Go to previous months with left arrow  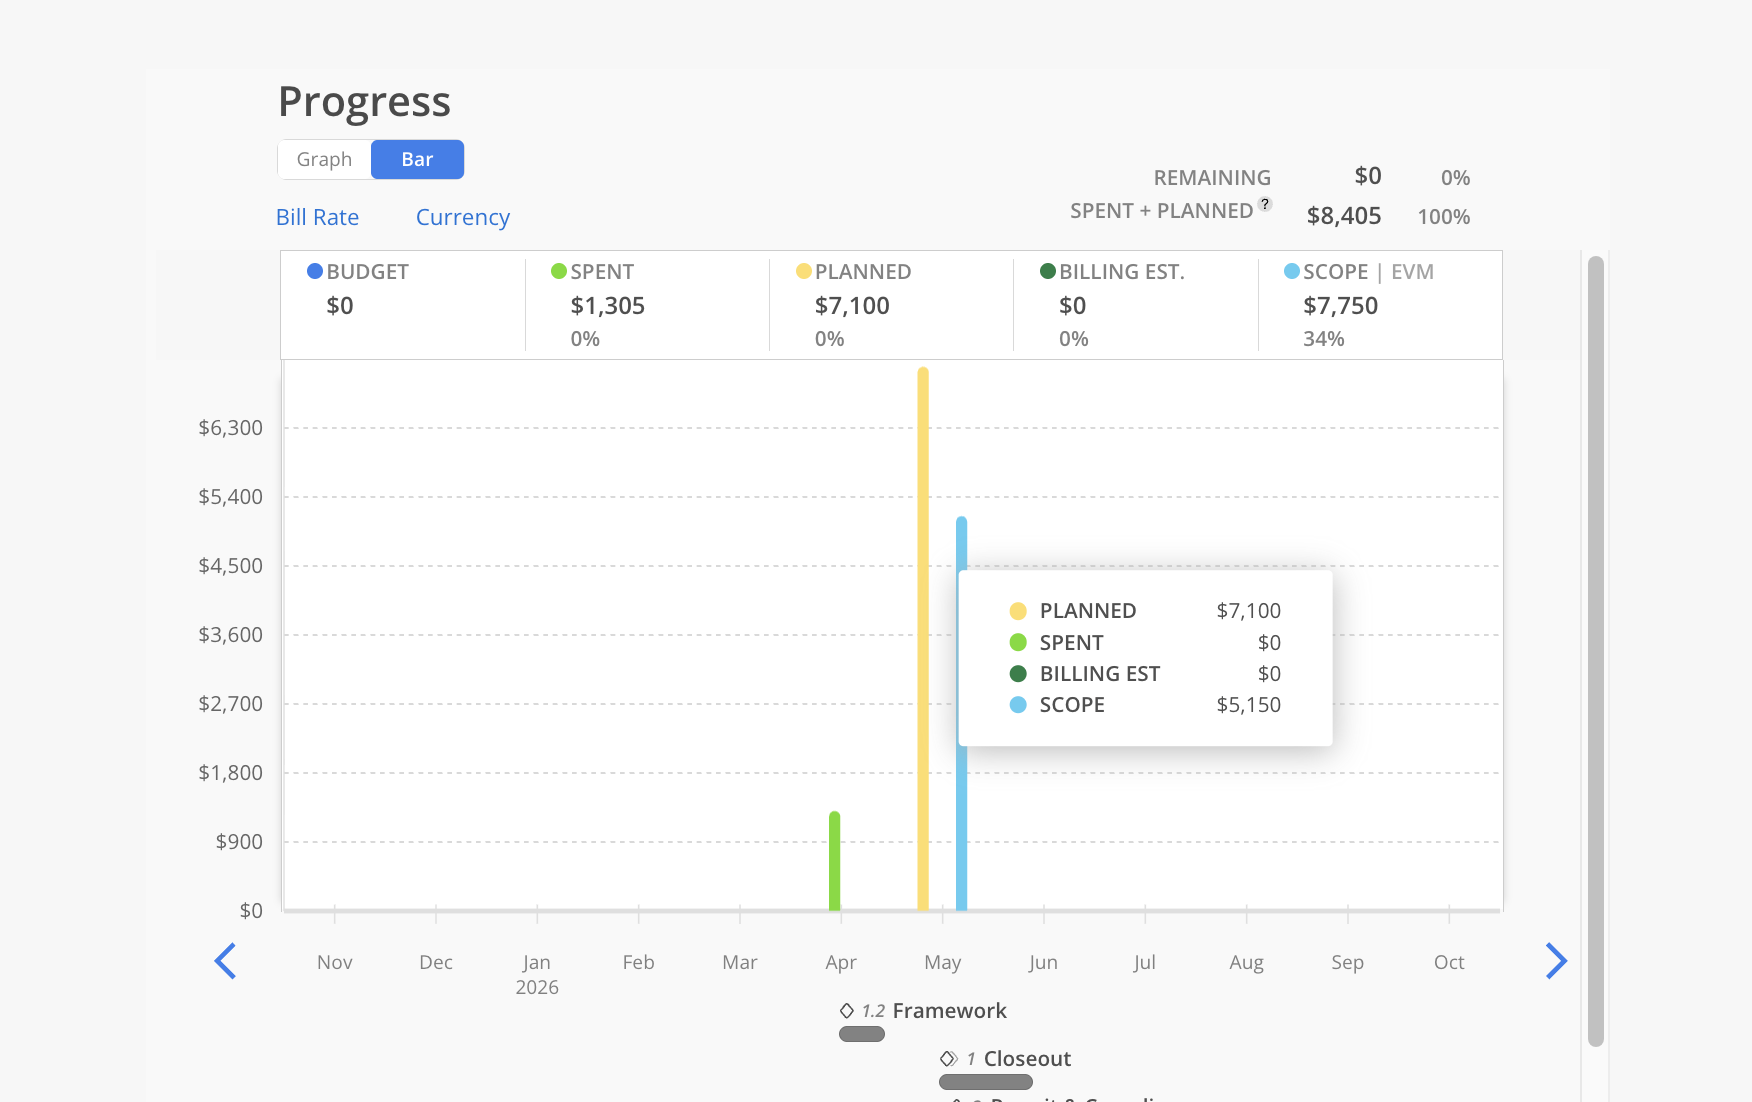pyautogui.click(x=226, y=961)
